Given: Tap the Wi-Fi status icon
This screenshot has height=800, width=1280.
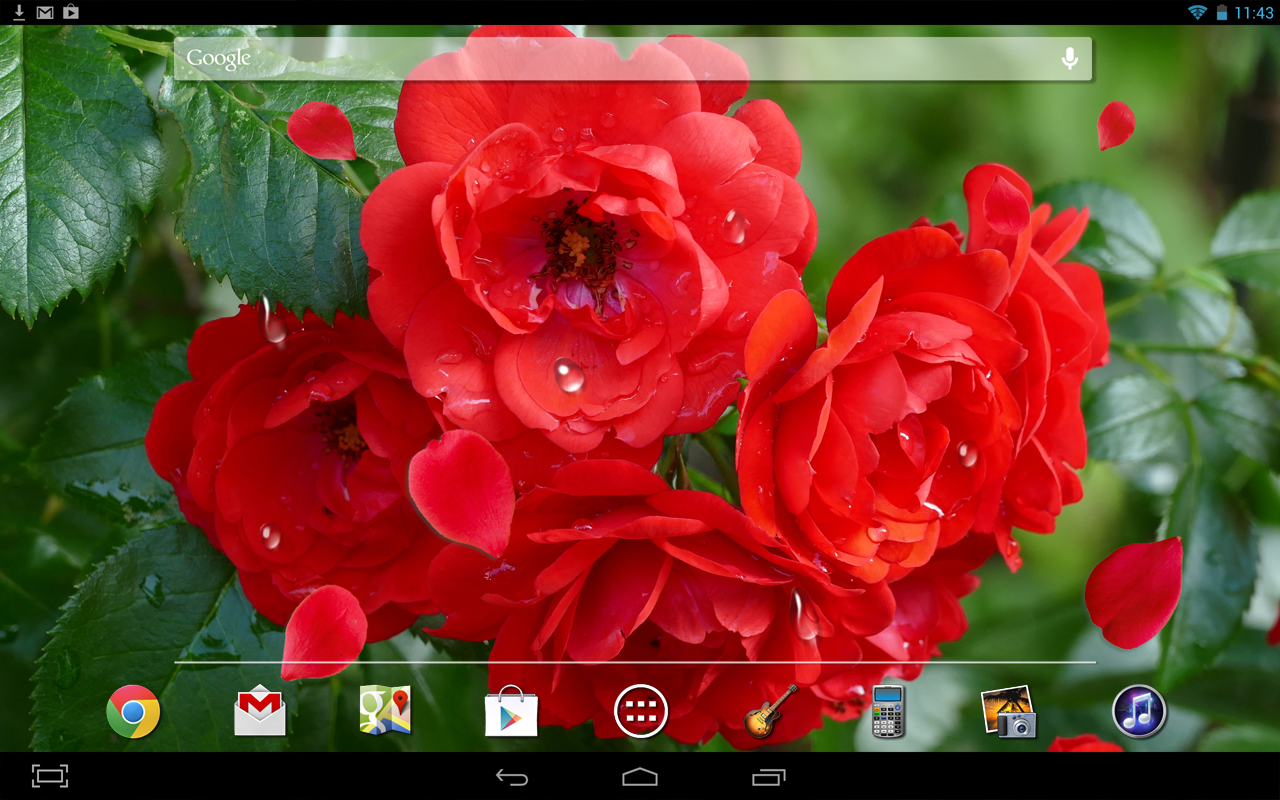Looking at the screenshot, I should (1197, 12).
